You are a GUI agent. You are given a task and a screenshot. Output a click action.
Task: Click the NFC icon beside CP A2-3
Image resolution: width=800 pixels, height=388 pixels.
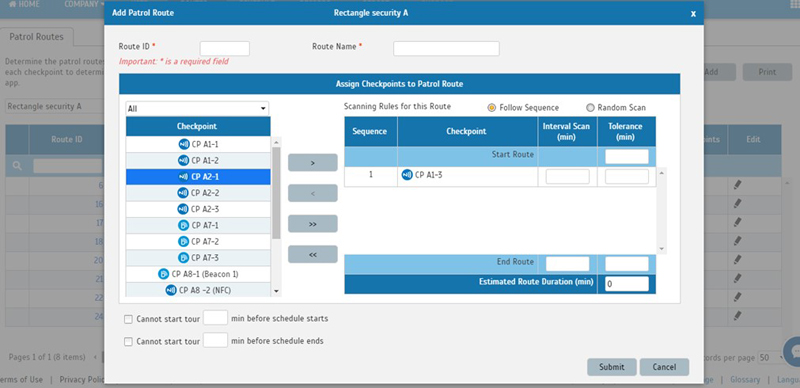(x=184, y=209)
